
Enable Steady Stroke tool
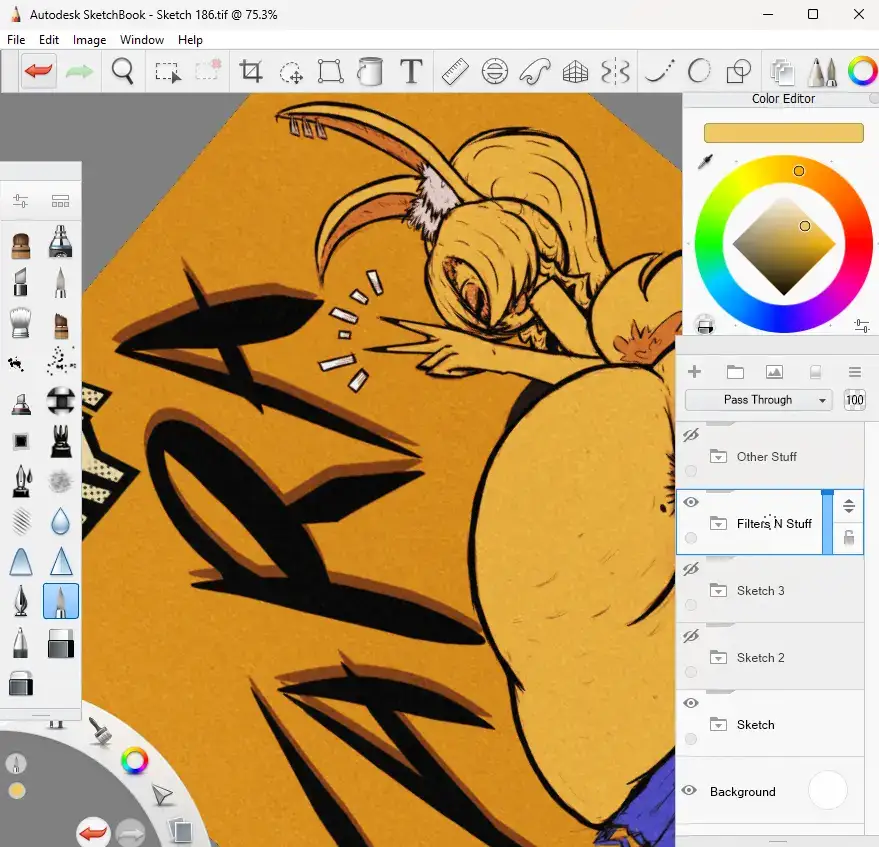(659, 71)
